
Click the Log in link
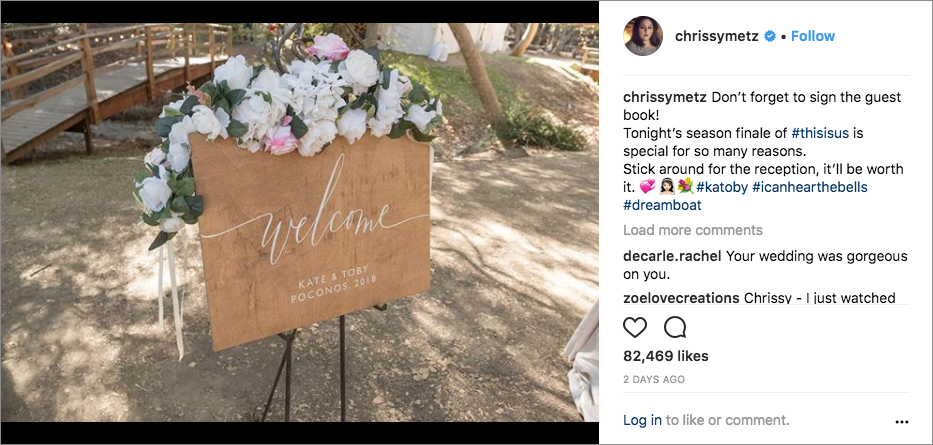(x=642, y=420)
